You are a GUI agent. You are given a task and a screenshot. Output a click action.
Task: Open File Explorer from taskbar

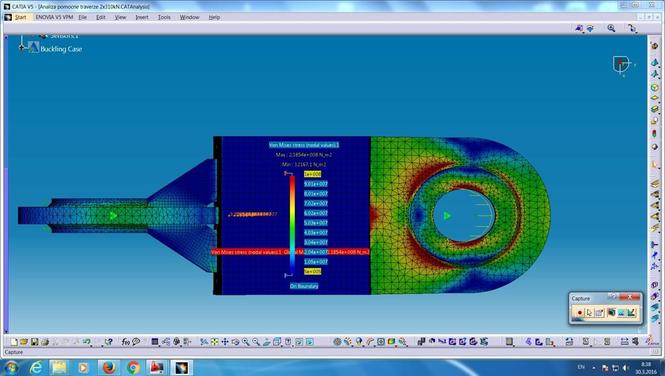(x=59, y=368)
